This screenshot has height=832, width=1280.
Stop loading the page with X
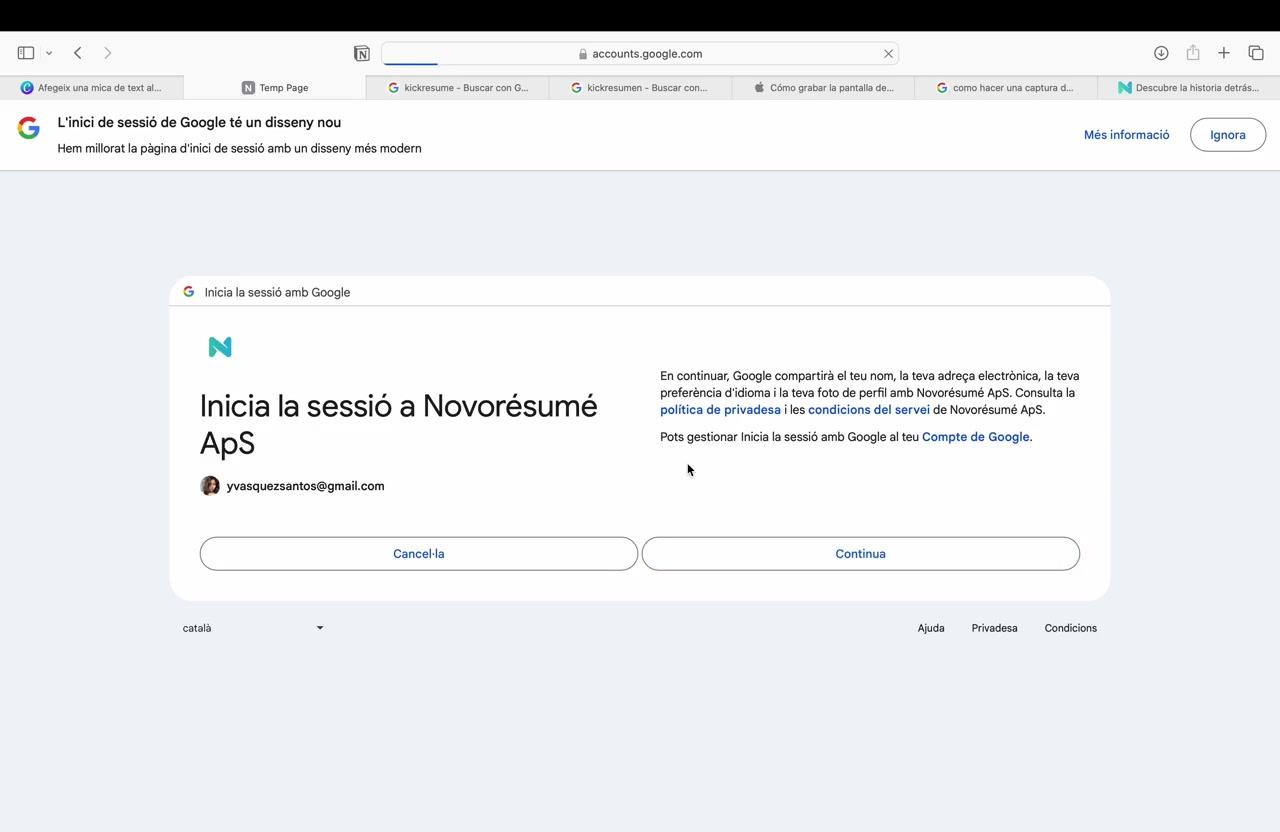(888, 54)
